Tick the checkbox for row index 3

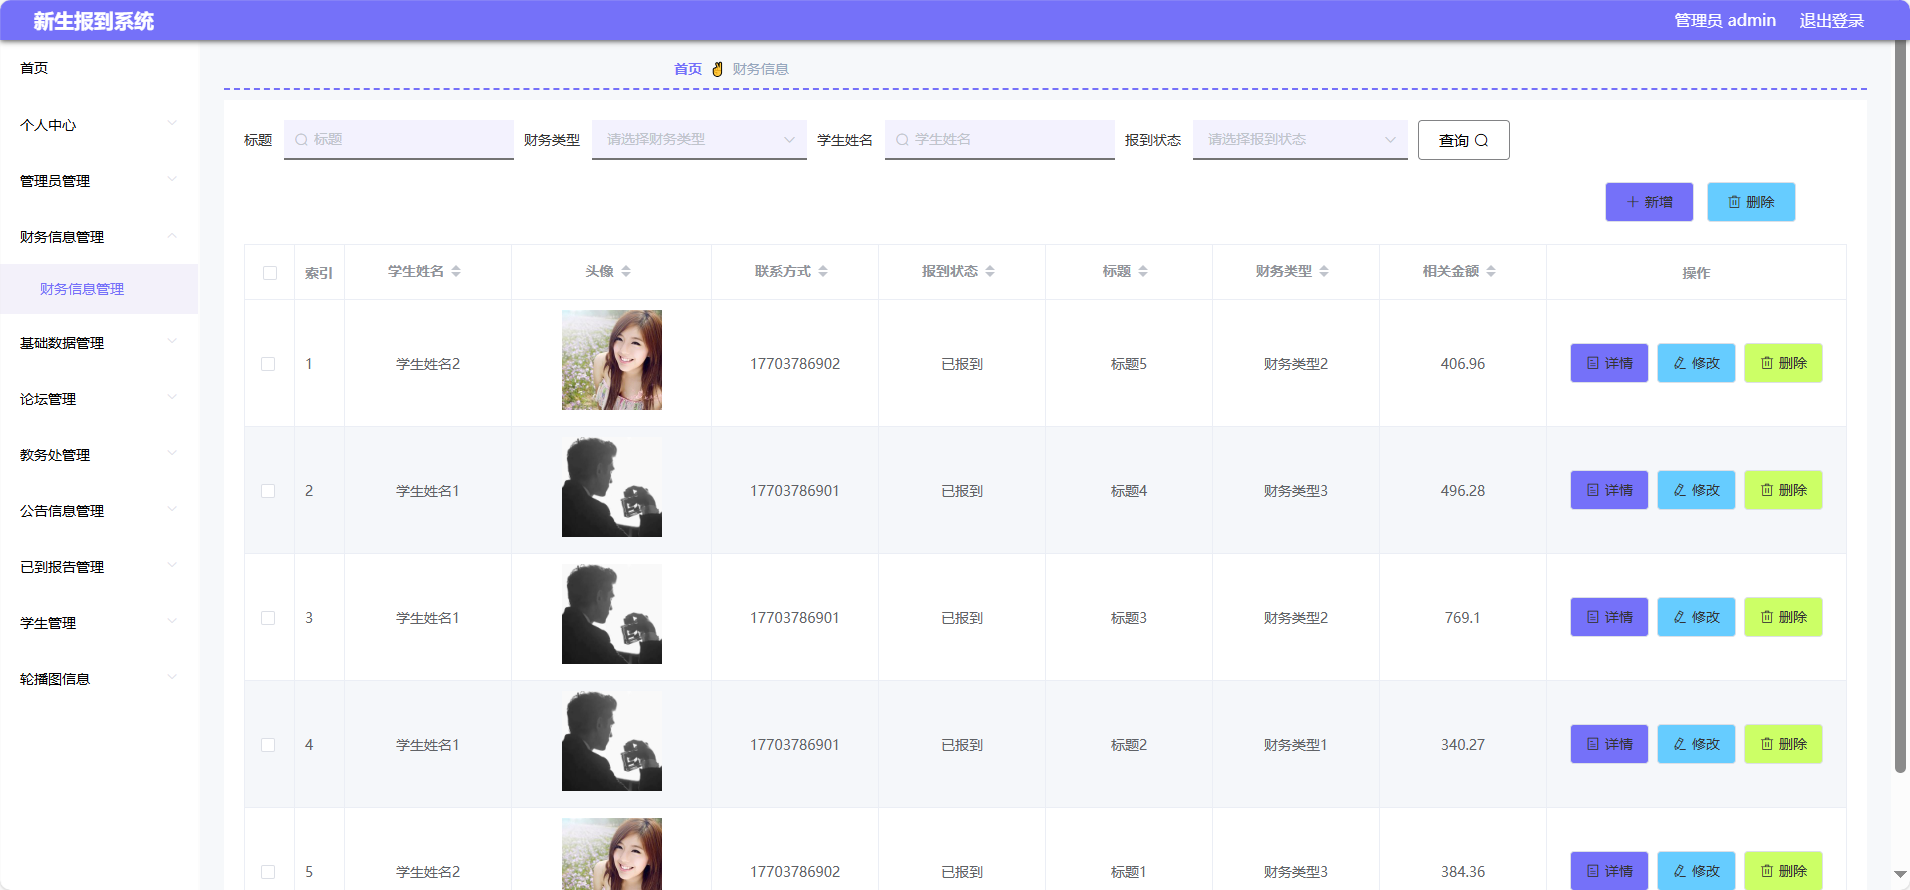268,618
